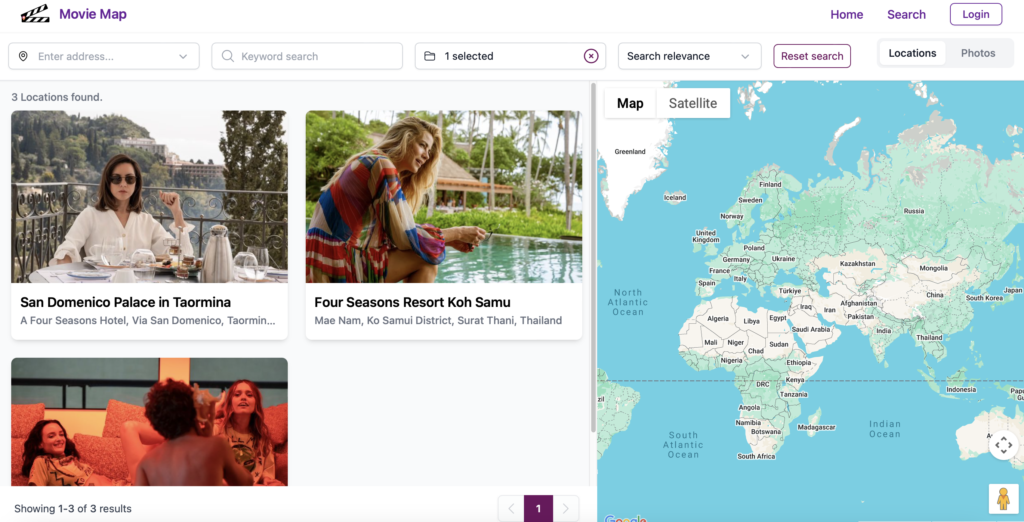
Task: Switch to Photos view
Action: tap(978, 53)
